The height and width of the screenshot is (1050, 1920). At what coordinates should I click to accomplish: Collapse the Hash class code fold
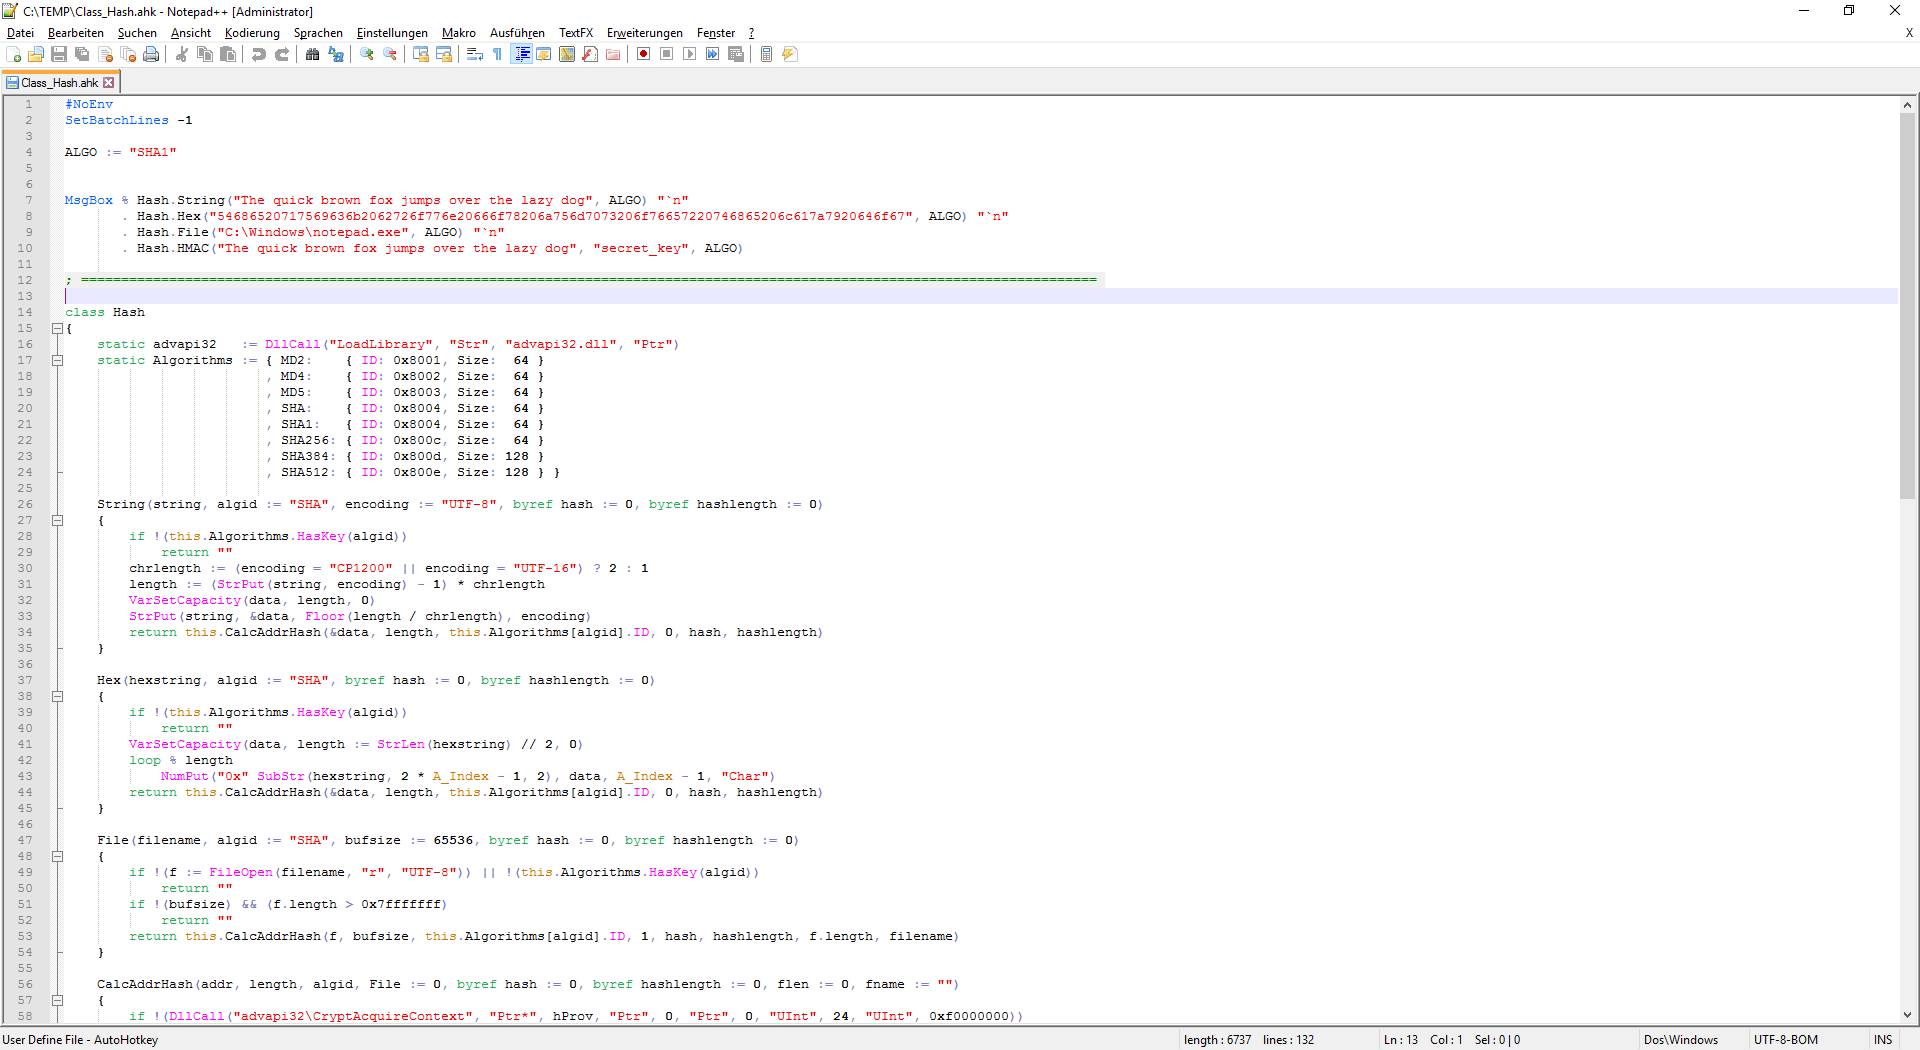point(58,328)
